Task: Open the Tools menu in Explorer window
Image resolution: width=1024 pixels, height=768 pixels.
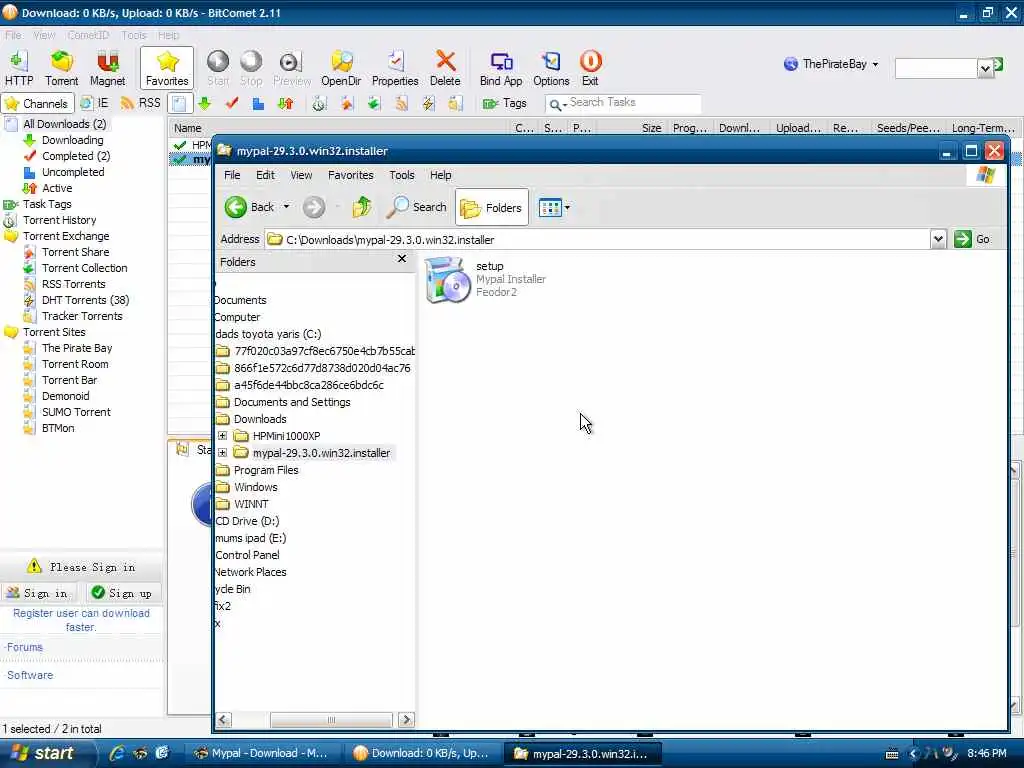Action: 402,175
